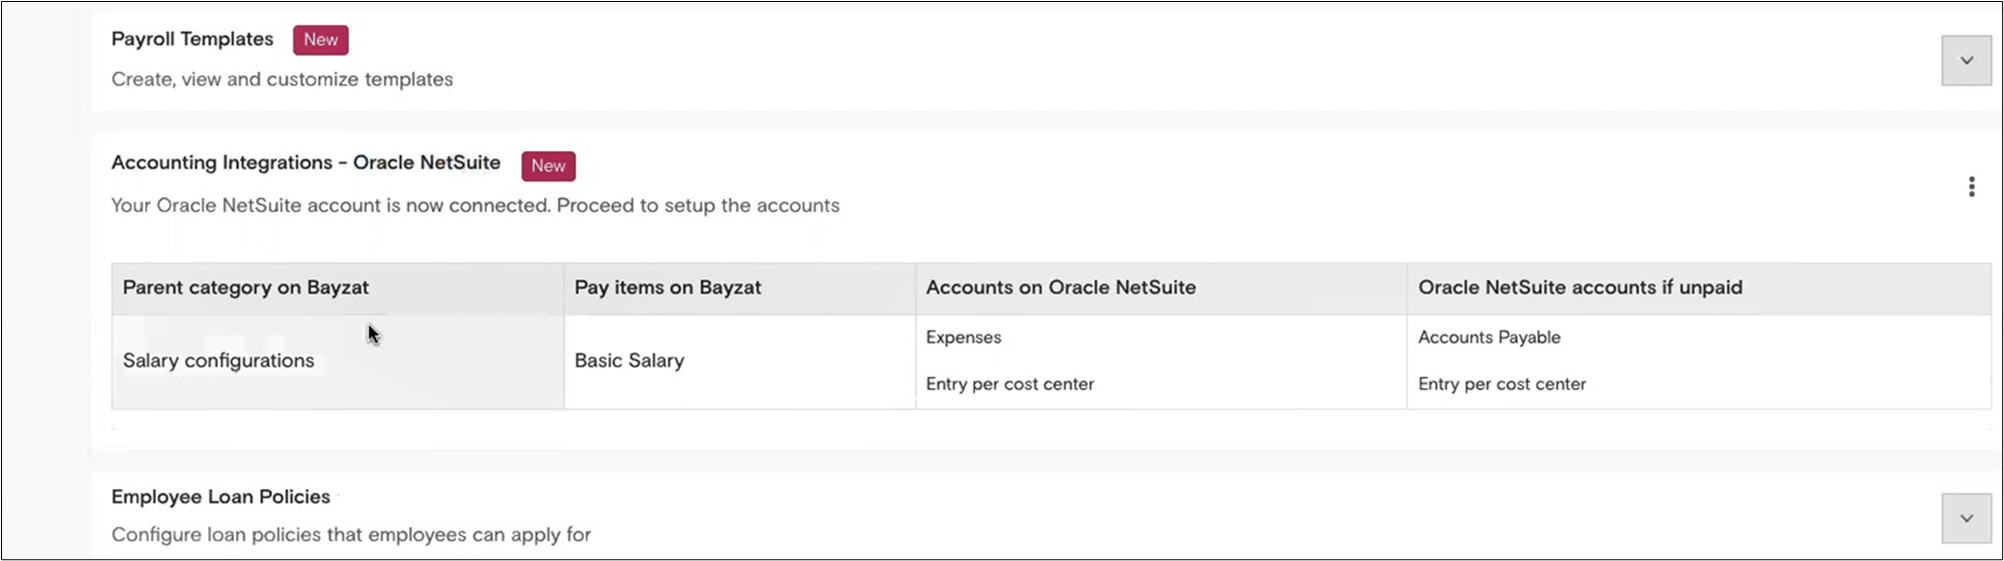Image resolution: width=2004 pixels, height=561 pixels.
Task: Click the Accounts Payable entry
Action: tap(1489, 337)
